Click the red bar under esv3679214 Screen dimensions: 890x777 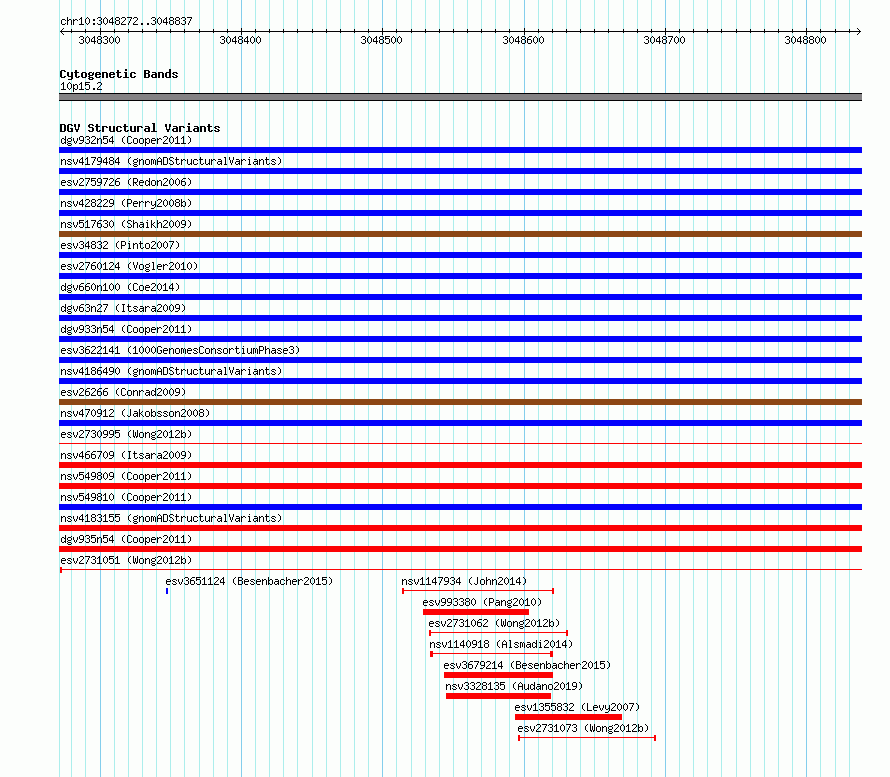[x=498, y=675]
